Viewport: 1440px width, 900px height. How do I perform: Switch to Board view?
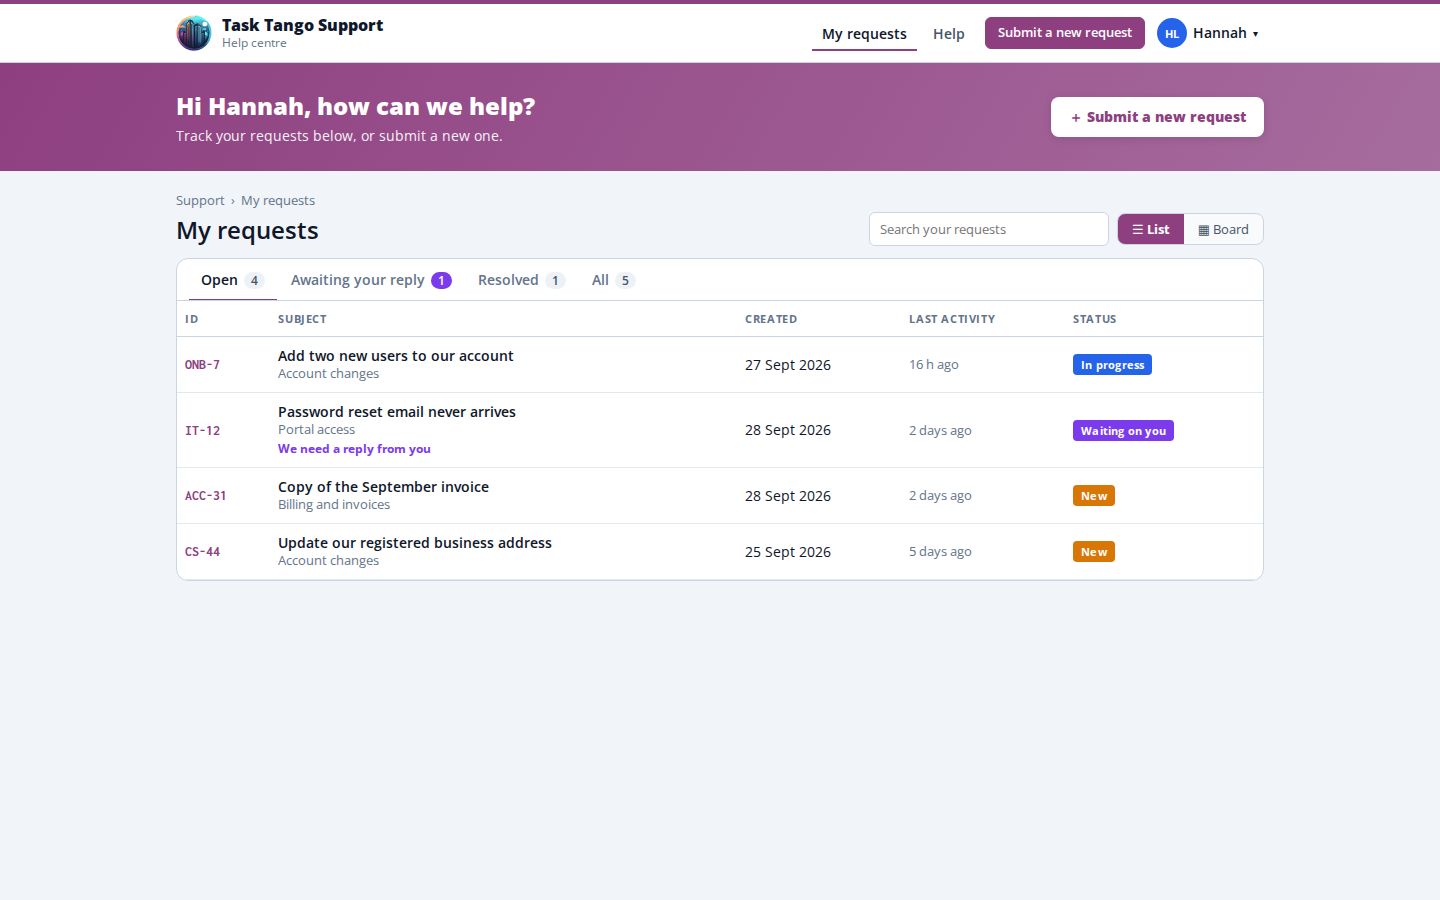1223,229
